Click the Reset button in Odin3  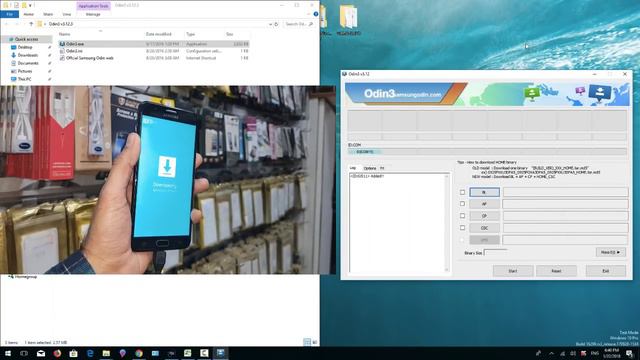pyautogui.click(x=556, y=271)
